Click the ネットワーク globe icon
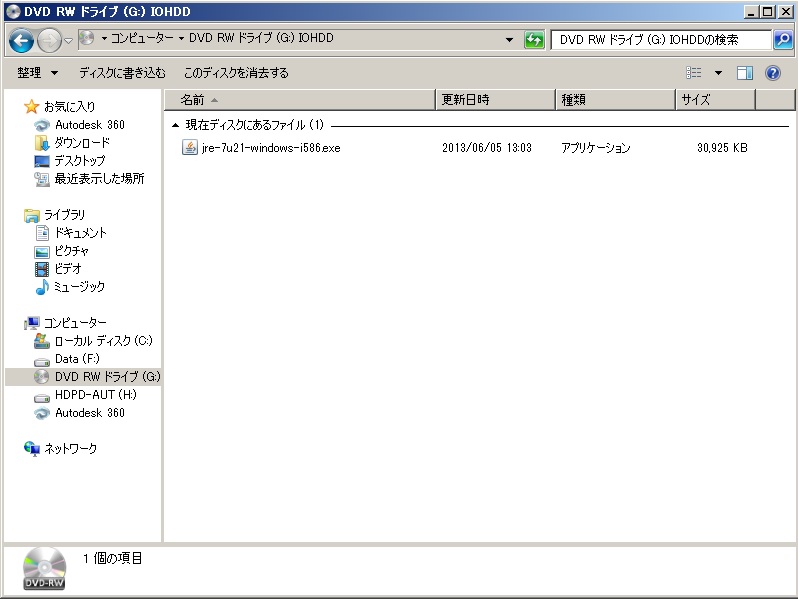The width and height of the screenshot is (798, 599). [32, 449]
